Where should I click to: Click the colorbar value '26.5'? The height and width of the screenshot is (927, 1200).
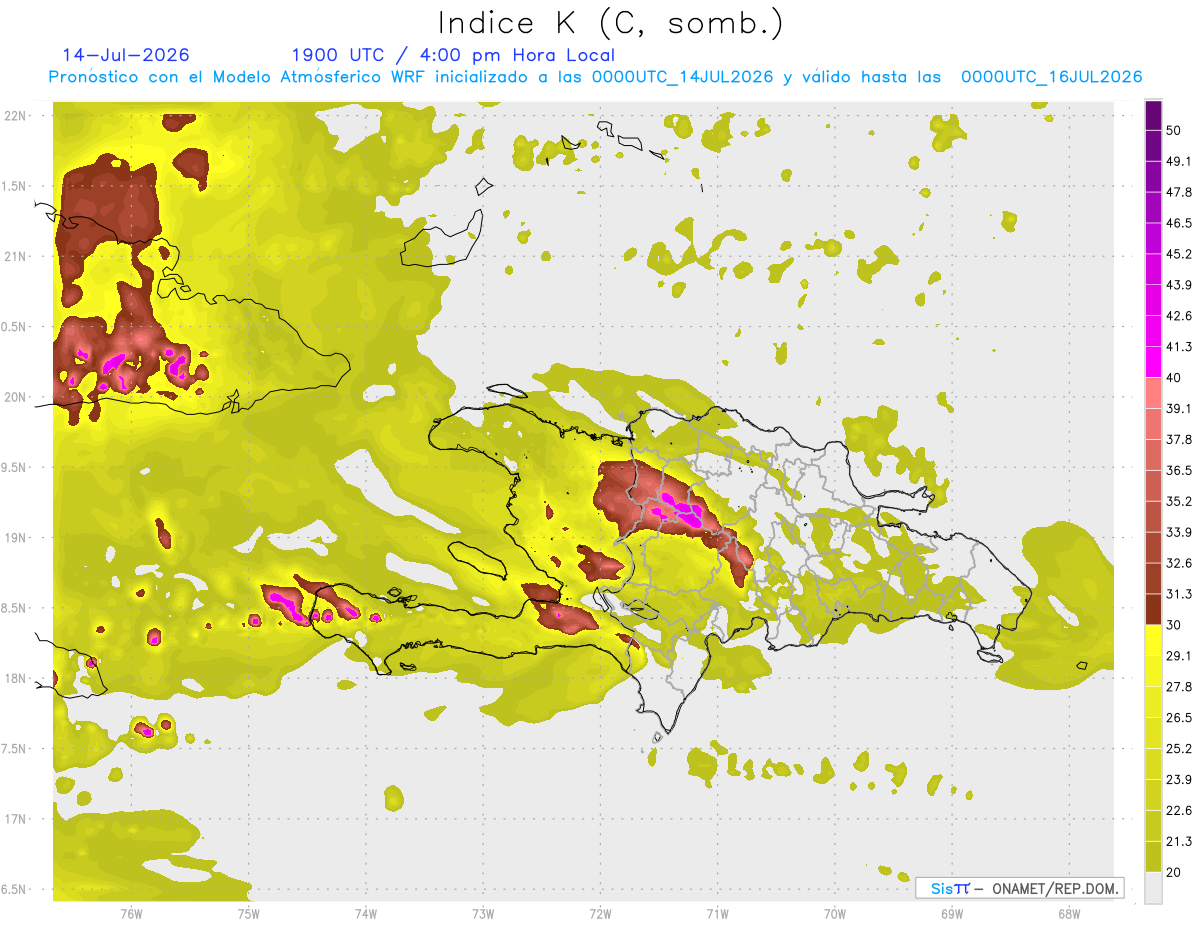[1179, 717]
